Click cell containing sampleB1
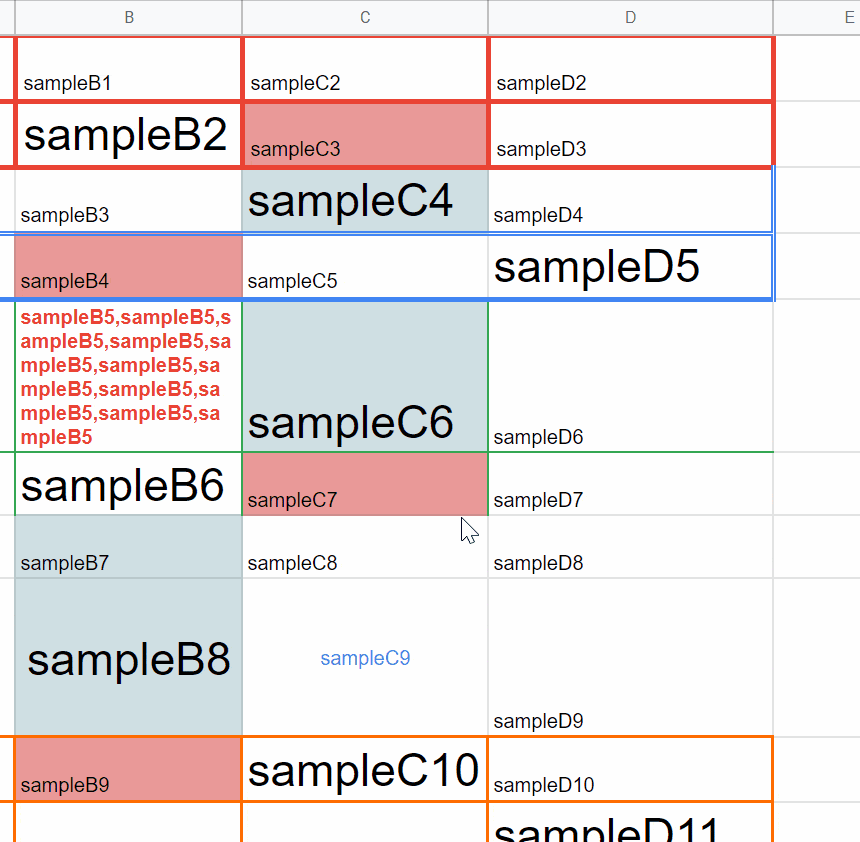This screenshot has width=860, height=842. point(129,69)
